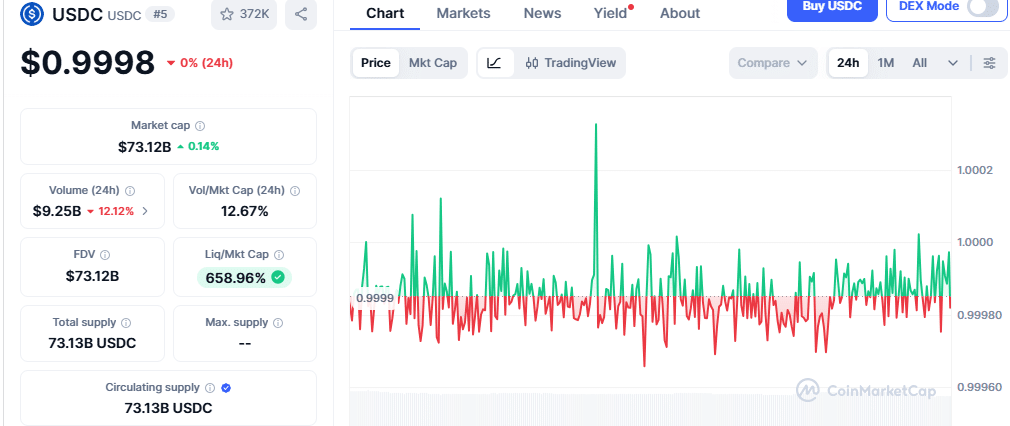Show Vol/Mkt Cap (24h) info icon
The image size is (1010, 426).
pos(295,191)
